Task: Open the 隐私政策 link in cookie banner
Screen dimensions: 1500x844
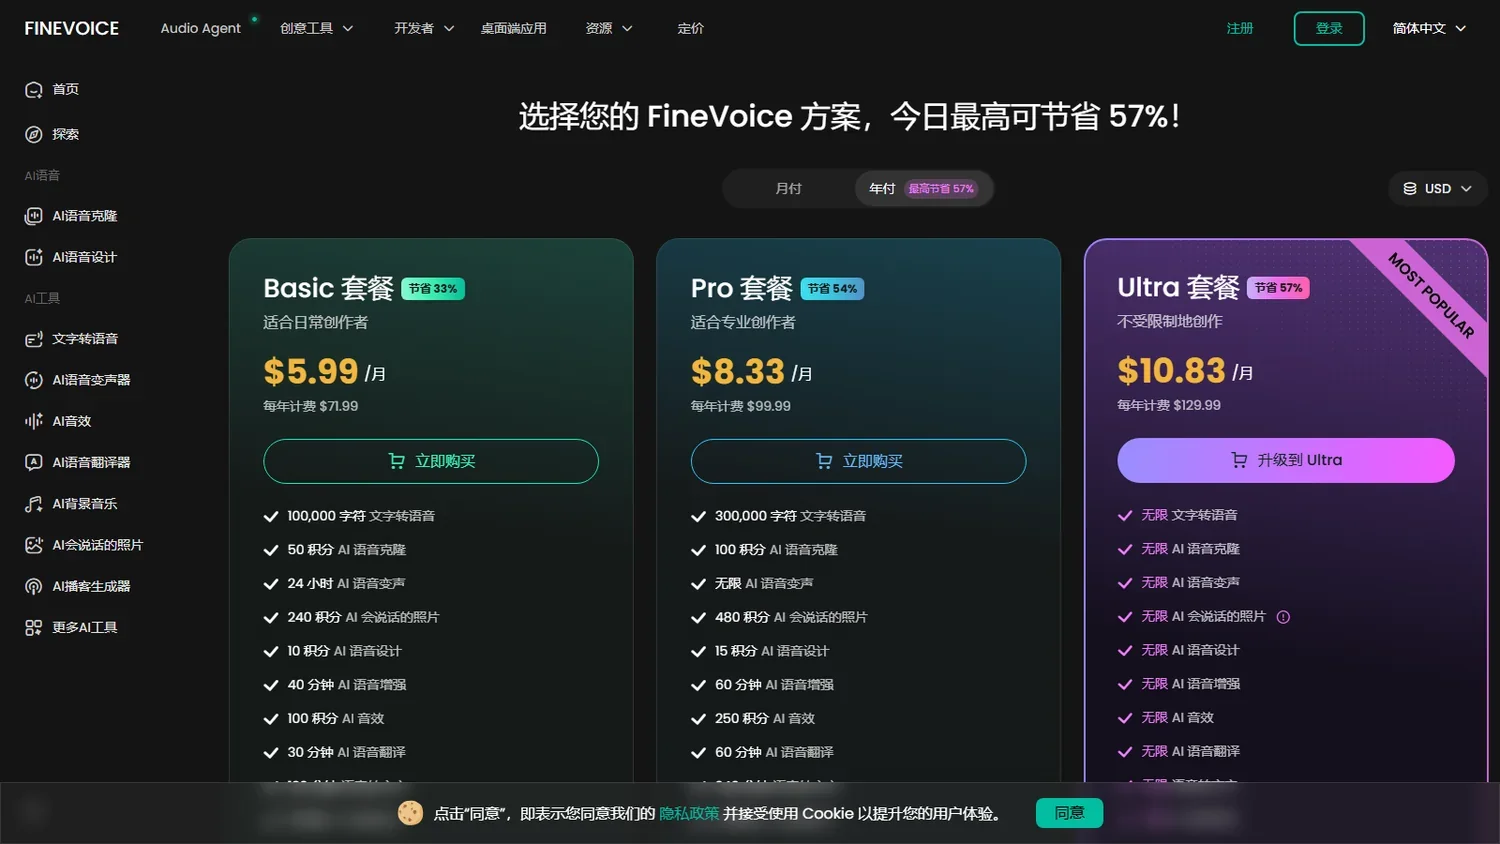Action: pos(689,813)
